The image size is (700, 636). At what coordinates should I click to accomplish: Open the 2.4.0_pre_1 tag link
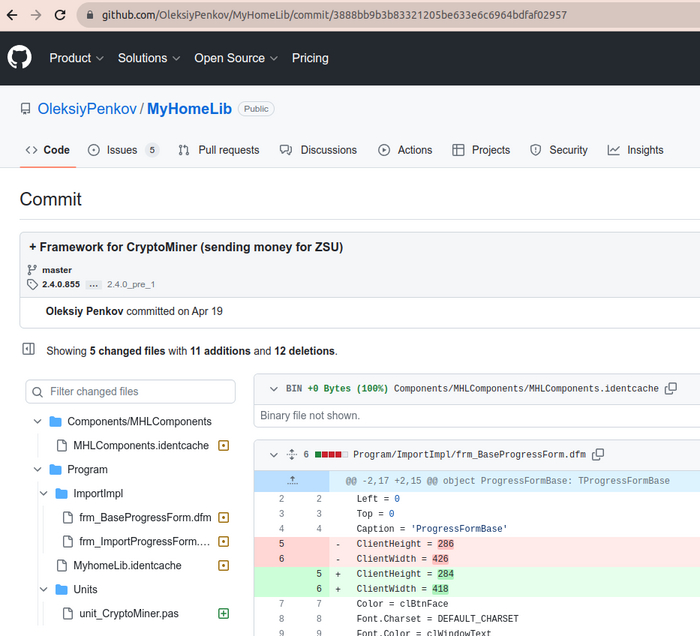point(131,284)
